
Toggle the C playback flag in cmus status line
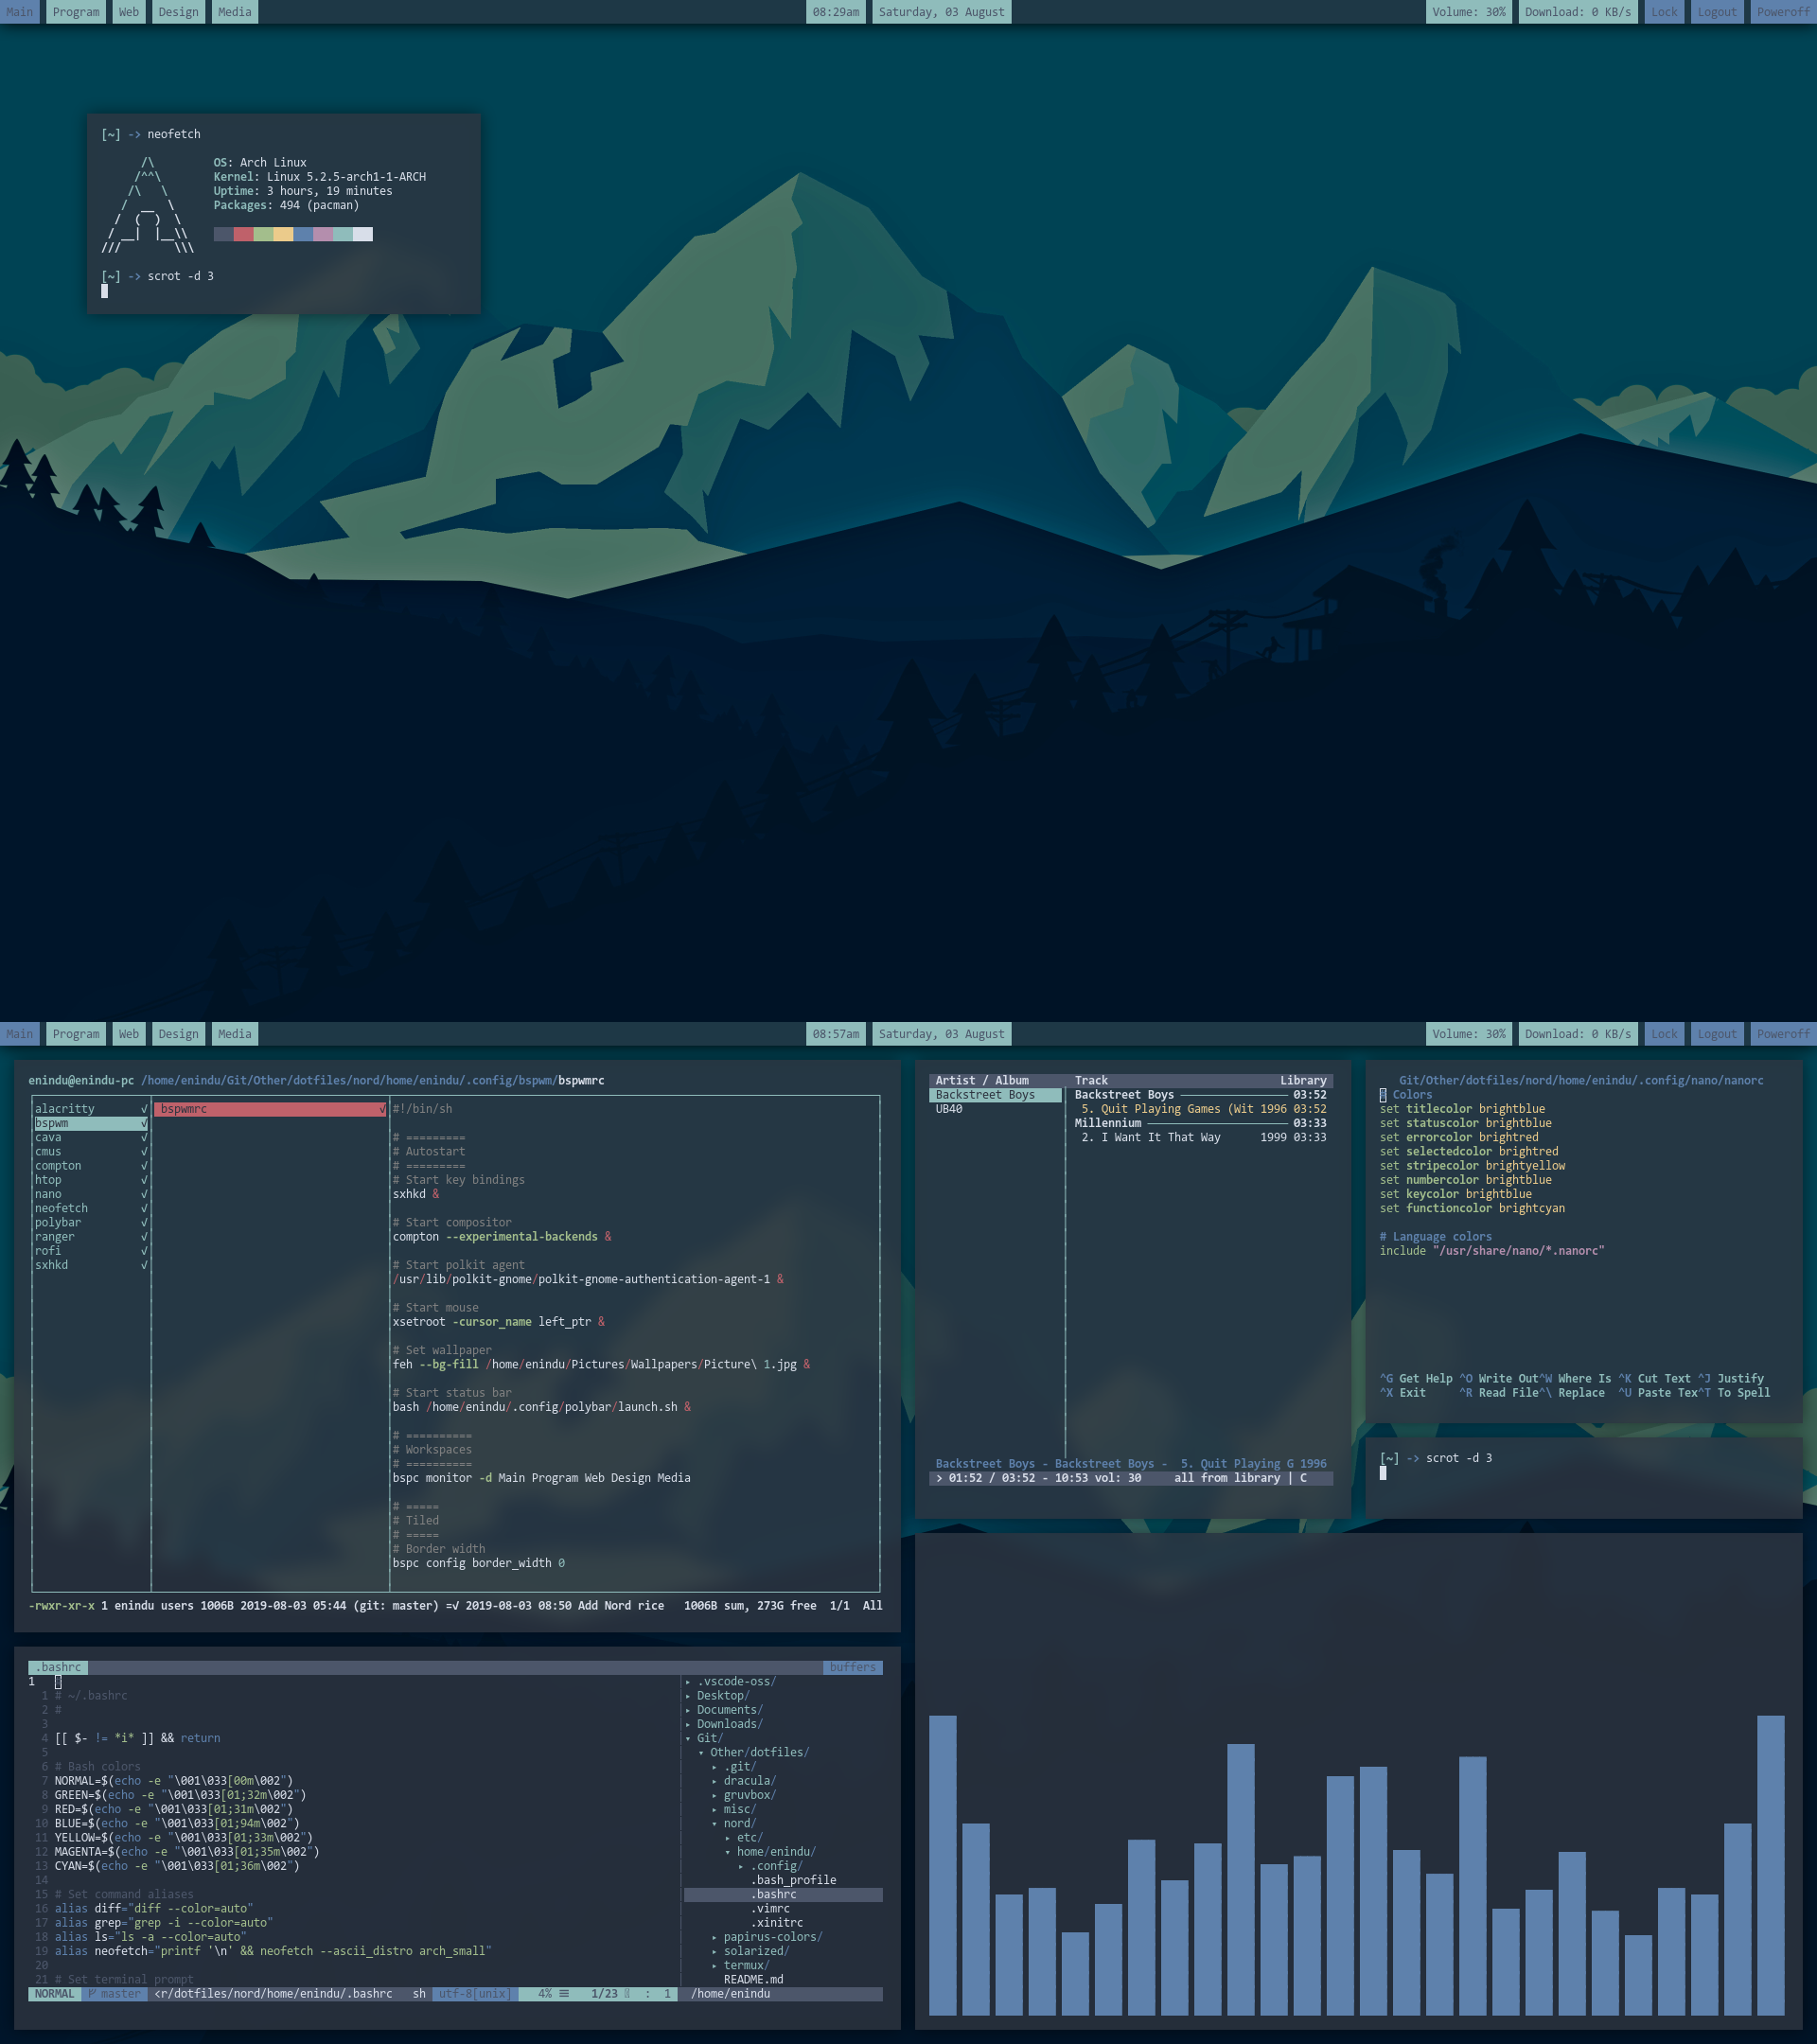coord(1303,1477)
